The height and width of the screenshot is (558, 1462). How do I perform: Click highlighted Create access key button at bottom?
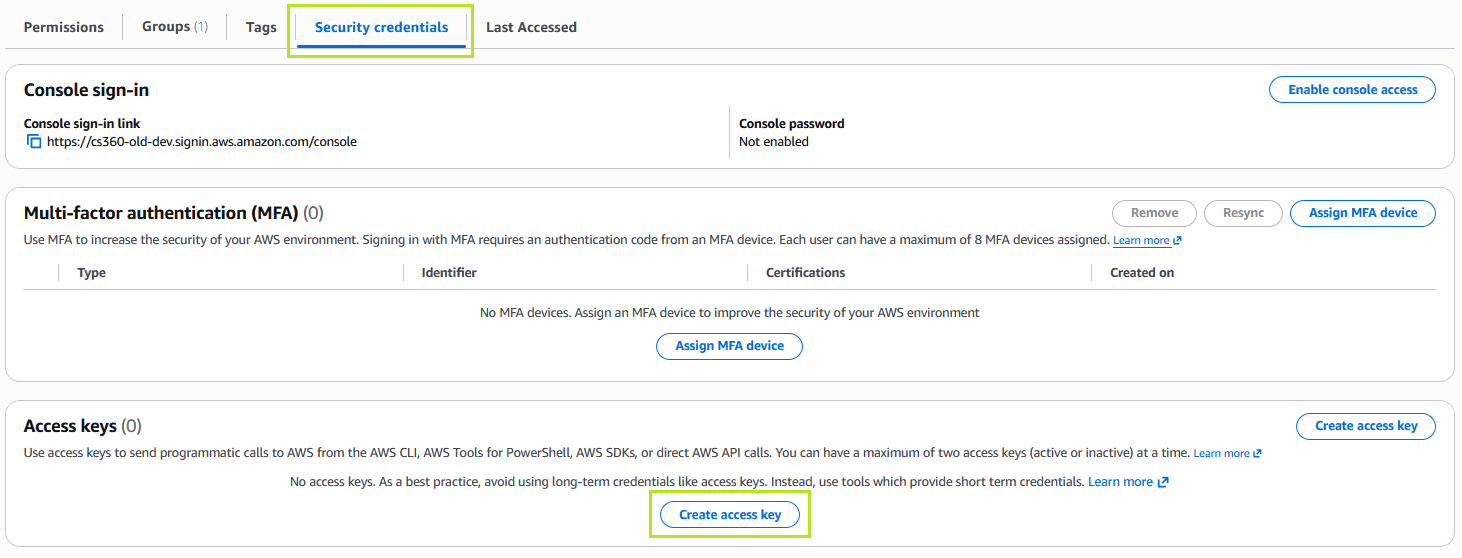click(x=729, y=515)
